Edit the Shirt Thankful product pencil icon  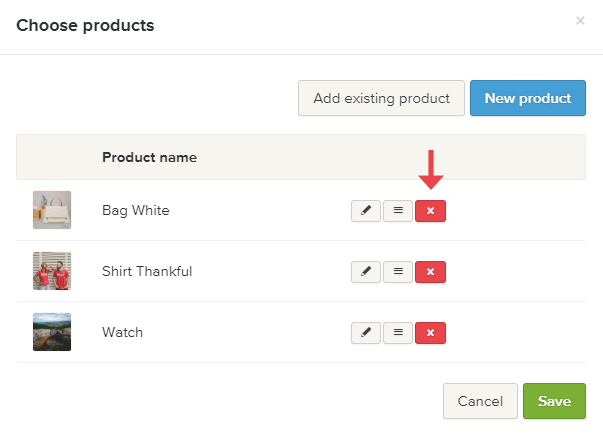point(366,272)
